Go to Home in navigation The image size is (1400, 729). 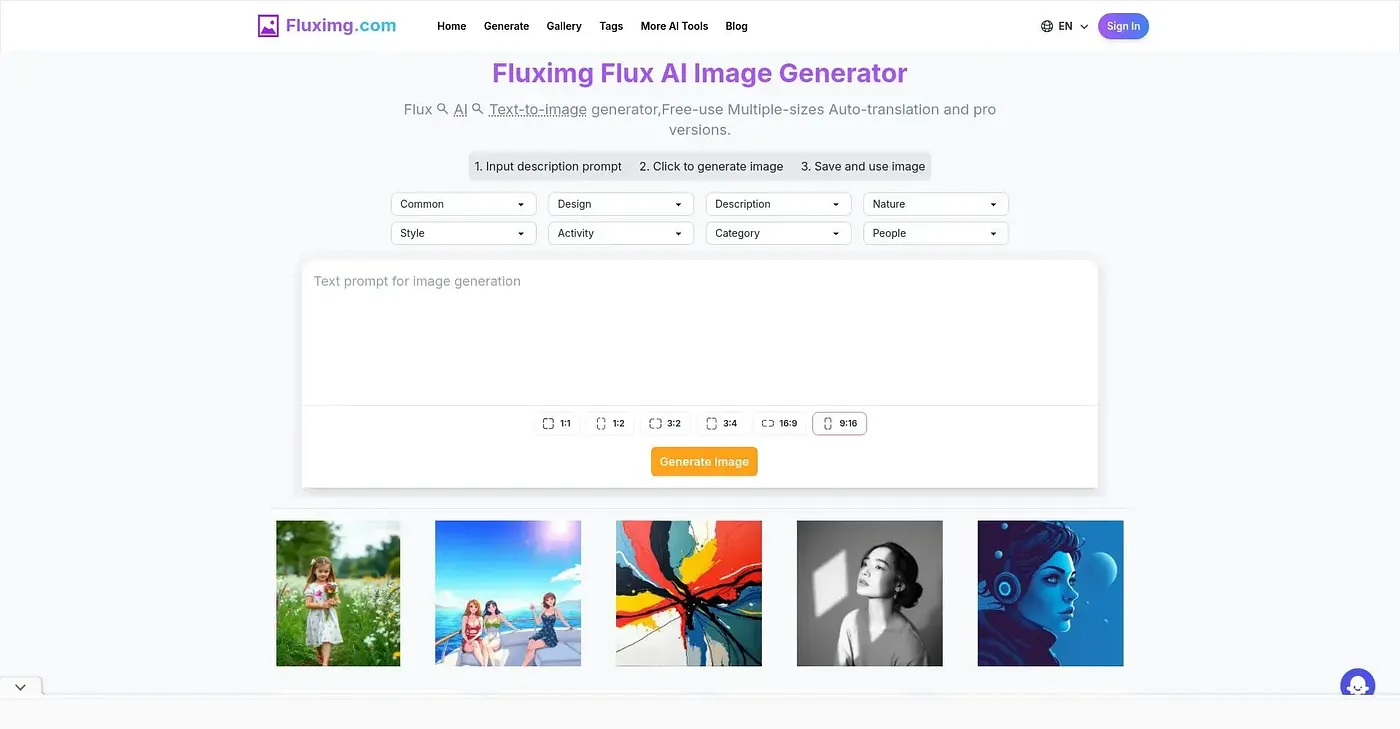coord(452,26)
